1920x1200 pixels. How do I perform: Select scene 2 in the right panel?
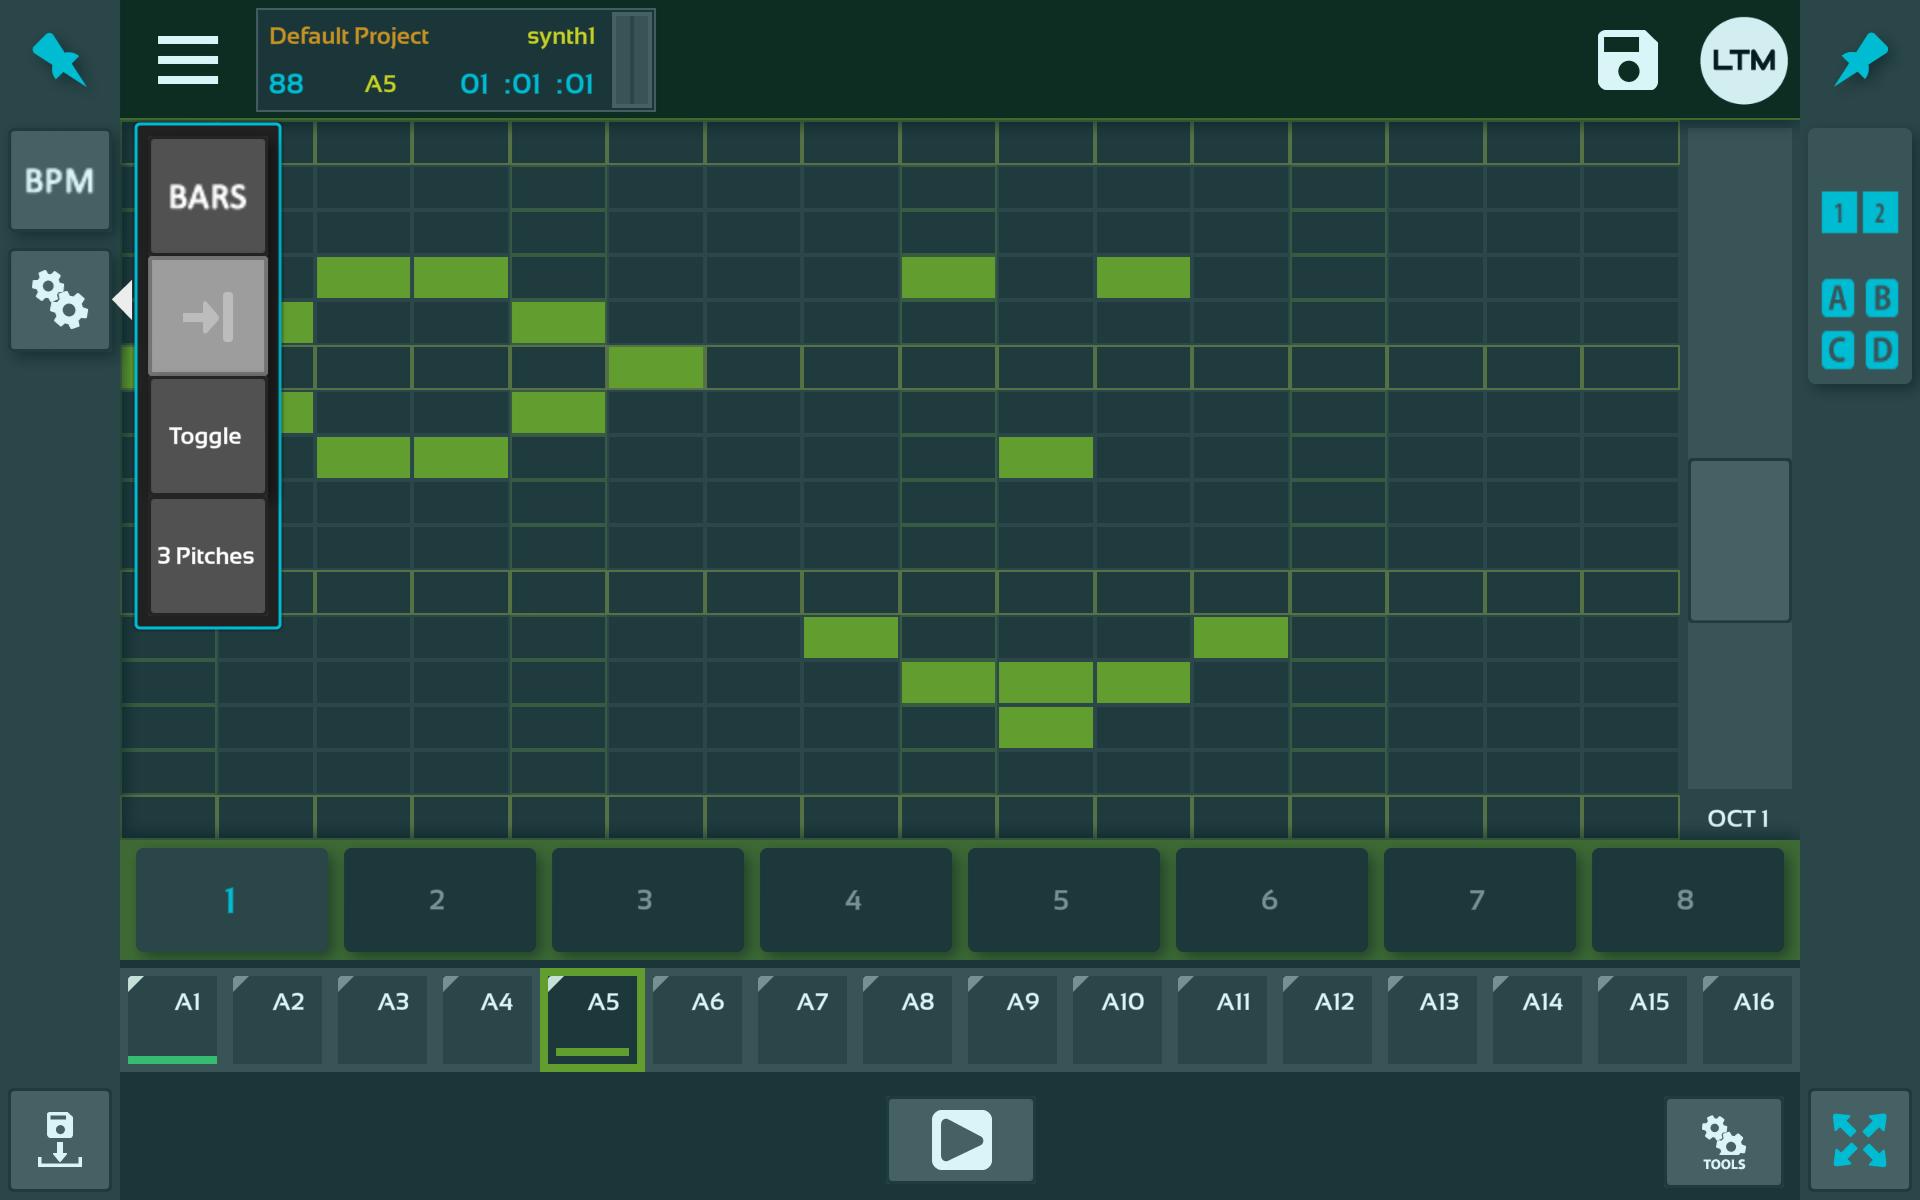1880,213
